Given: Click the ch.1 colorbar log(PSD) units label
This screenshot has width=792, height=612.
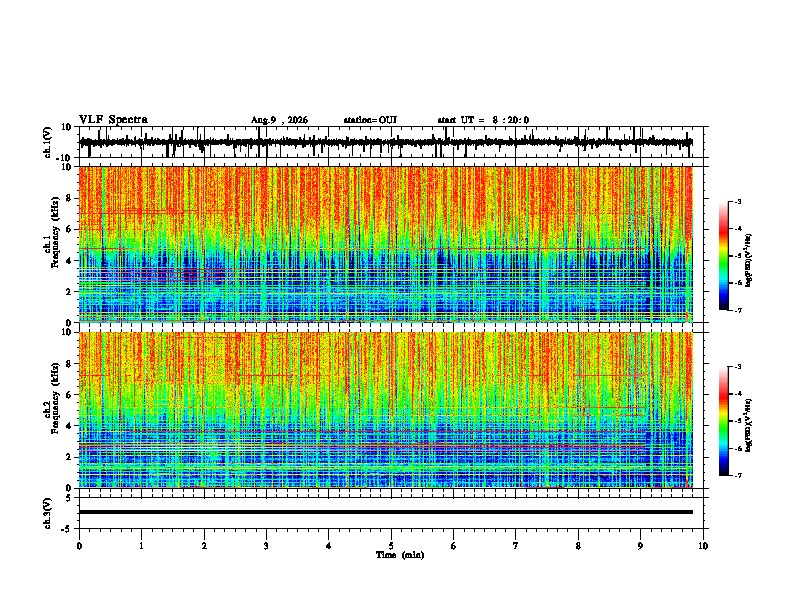Looking at the screenshot, I should [x=749, y=261].
